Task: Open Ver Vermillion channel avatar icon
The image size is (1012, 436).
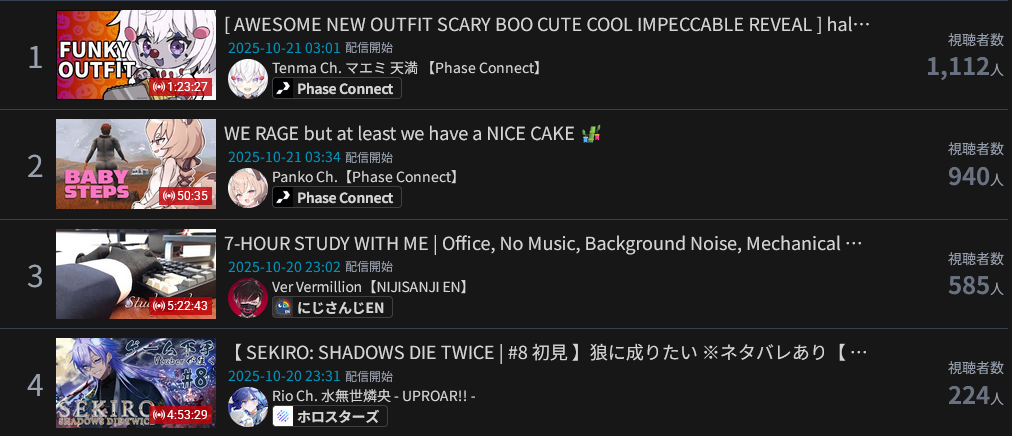Action: click(x=248, y=297)
